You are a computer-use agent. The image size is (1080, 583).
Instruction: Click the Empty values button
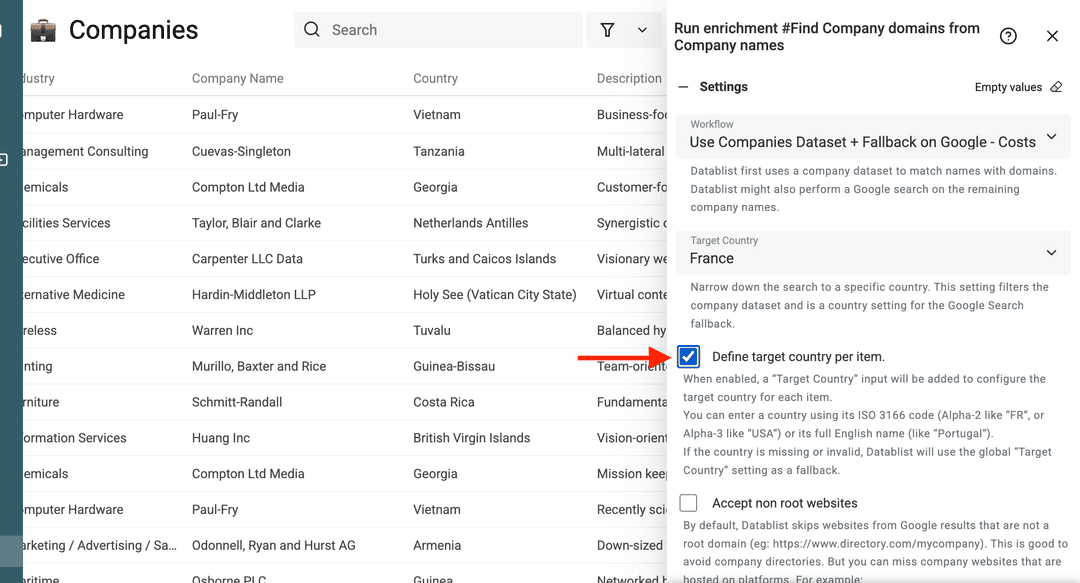pyautogui.click(x=1007, y=87)
